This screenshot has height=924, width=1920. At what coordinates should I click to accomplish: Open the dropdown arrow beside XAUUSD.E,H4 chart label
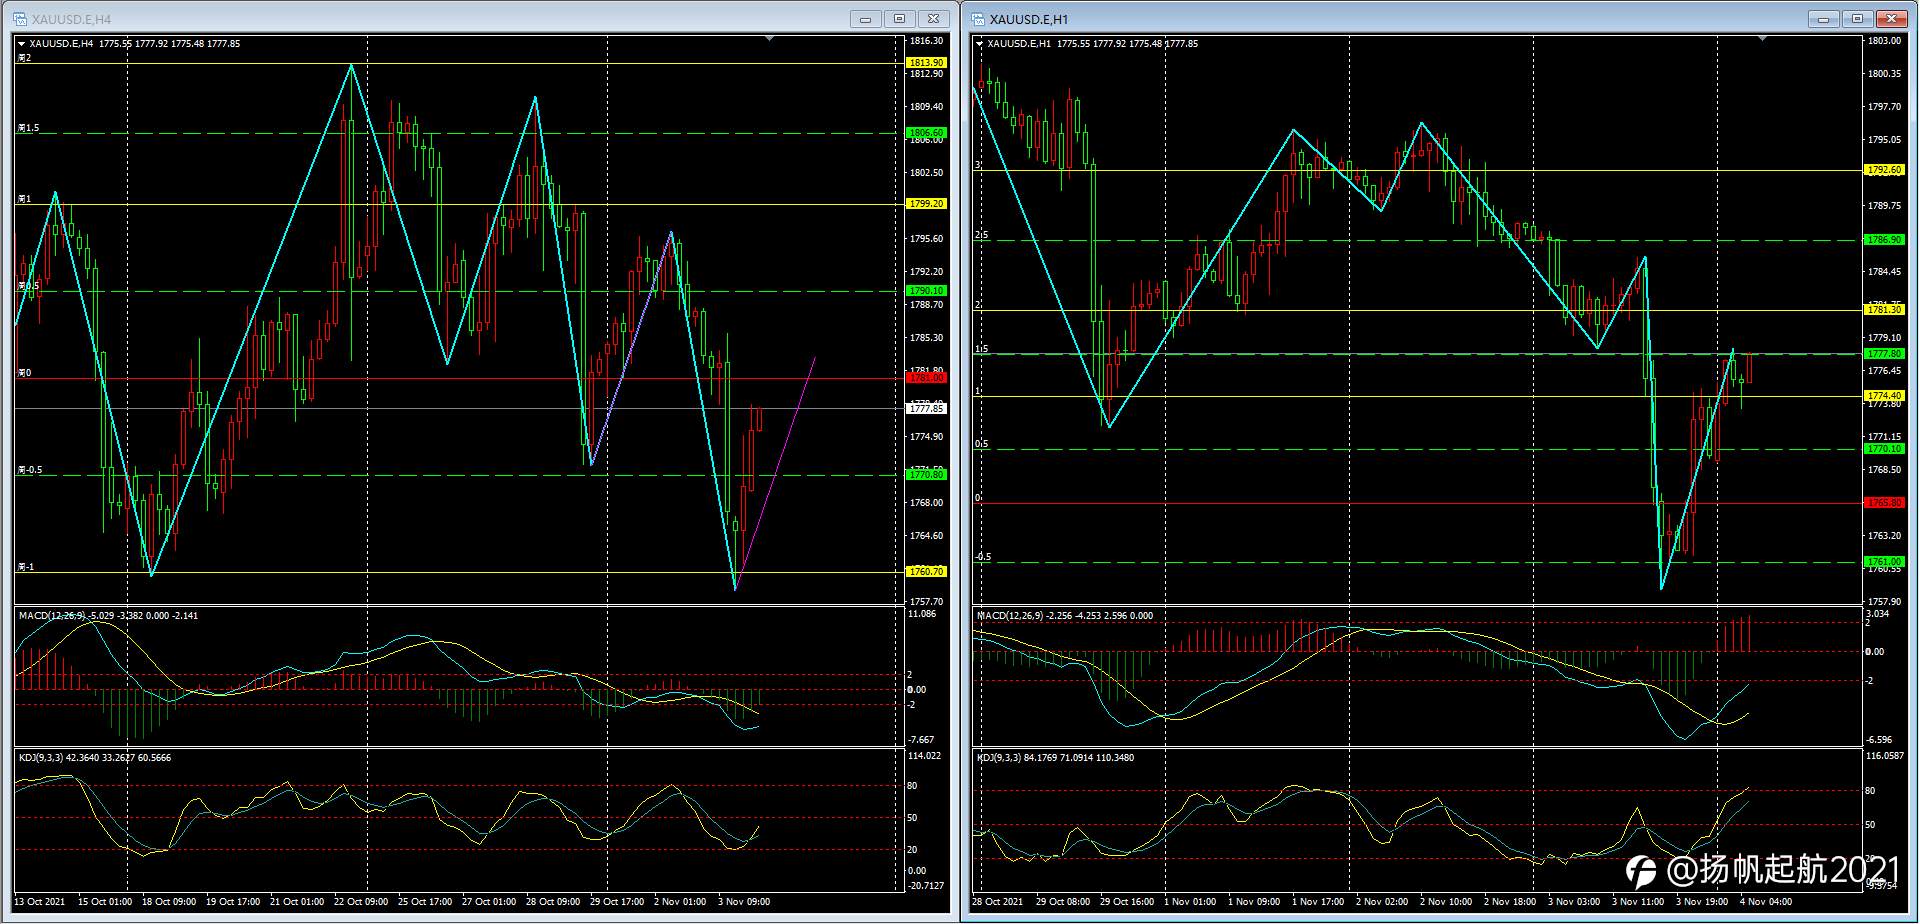pyautogui.click(x=22, y=44)
